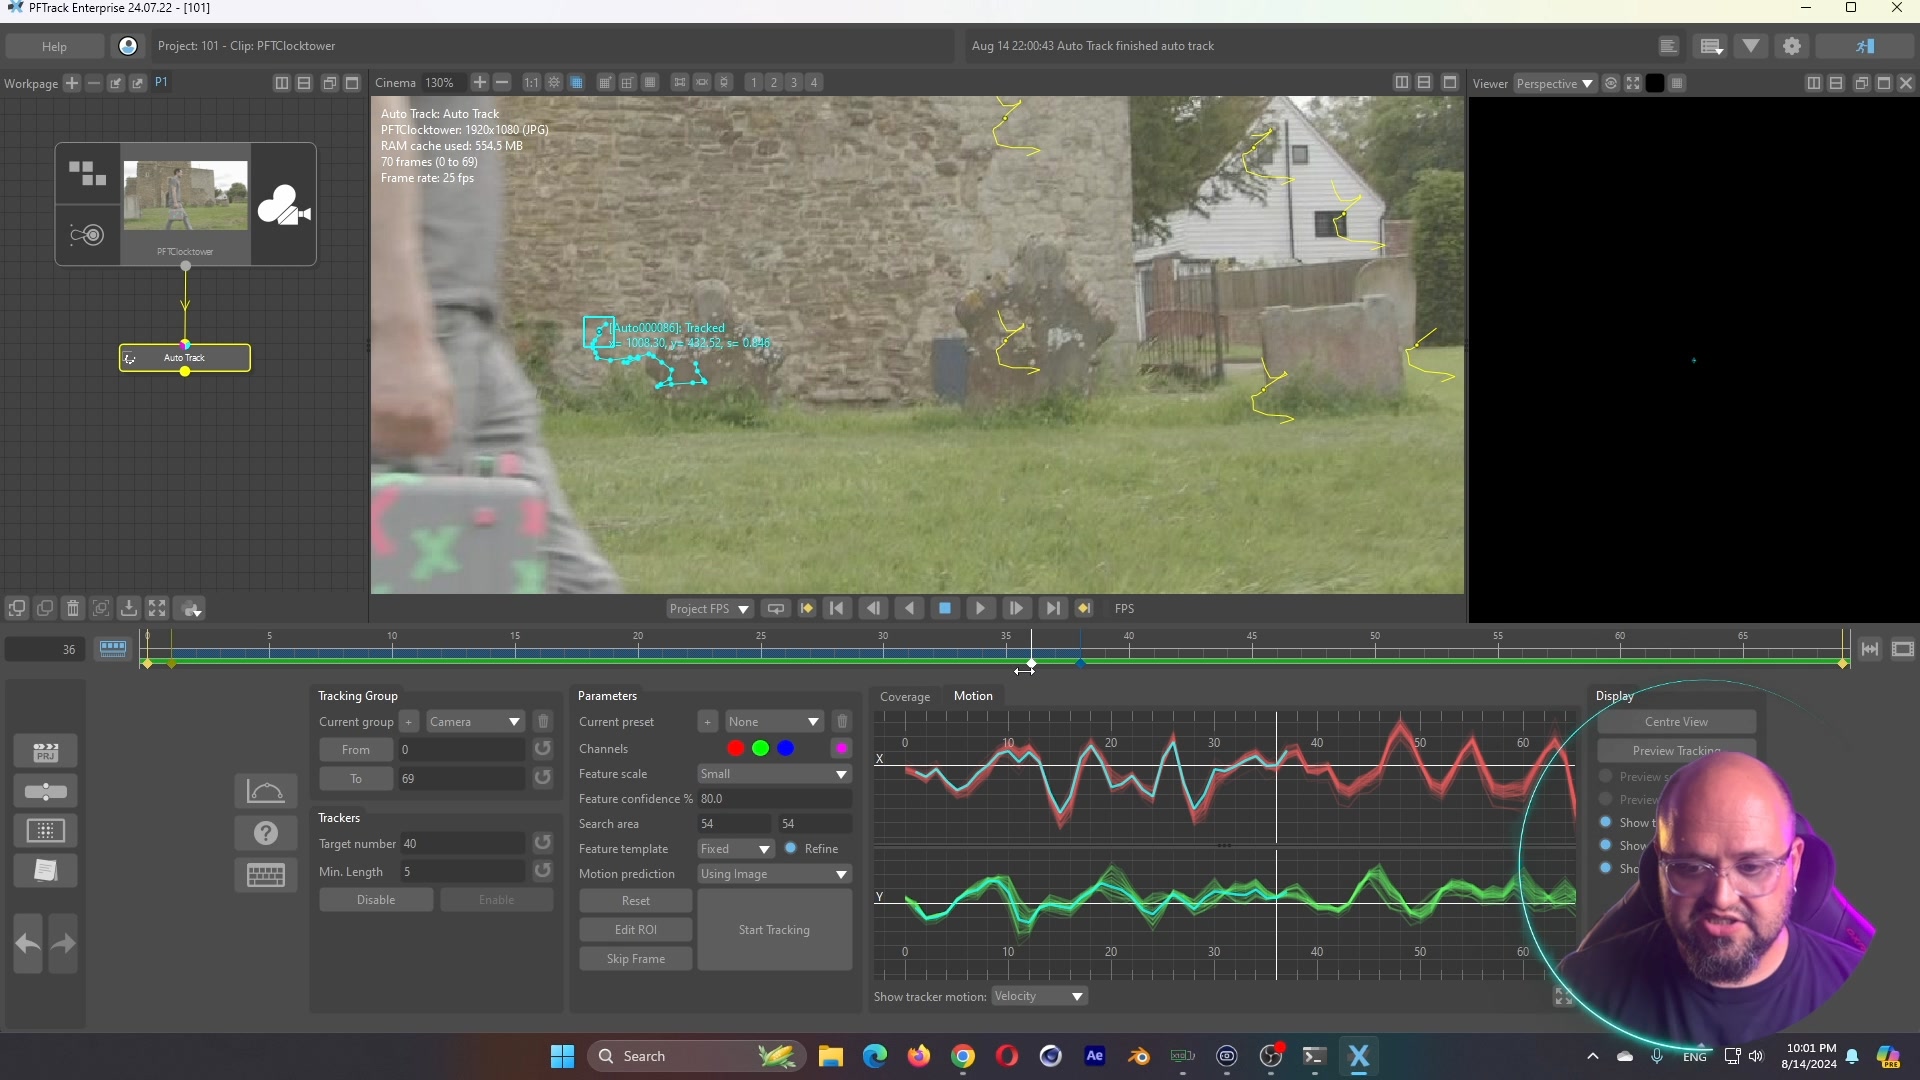This screenshot has width=1920, height=1080.
Task: Click the user account icon next to Help
Action: coord(128,46)
